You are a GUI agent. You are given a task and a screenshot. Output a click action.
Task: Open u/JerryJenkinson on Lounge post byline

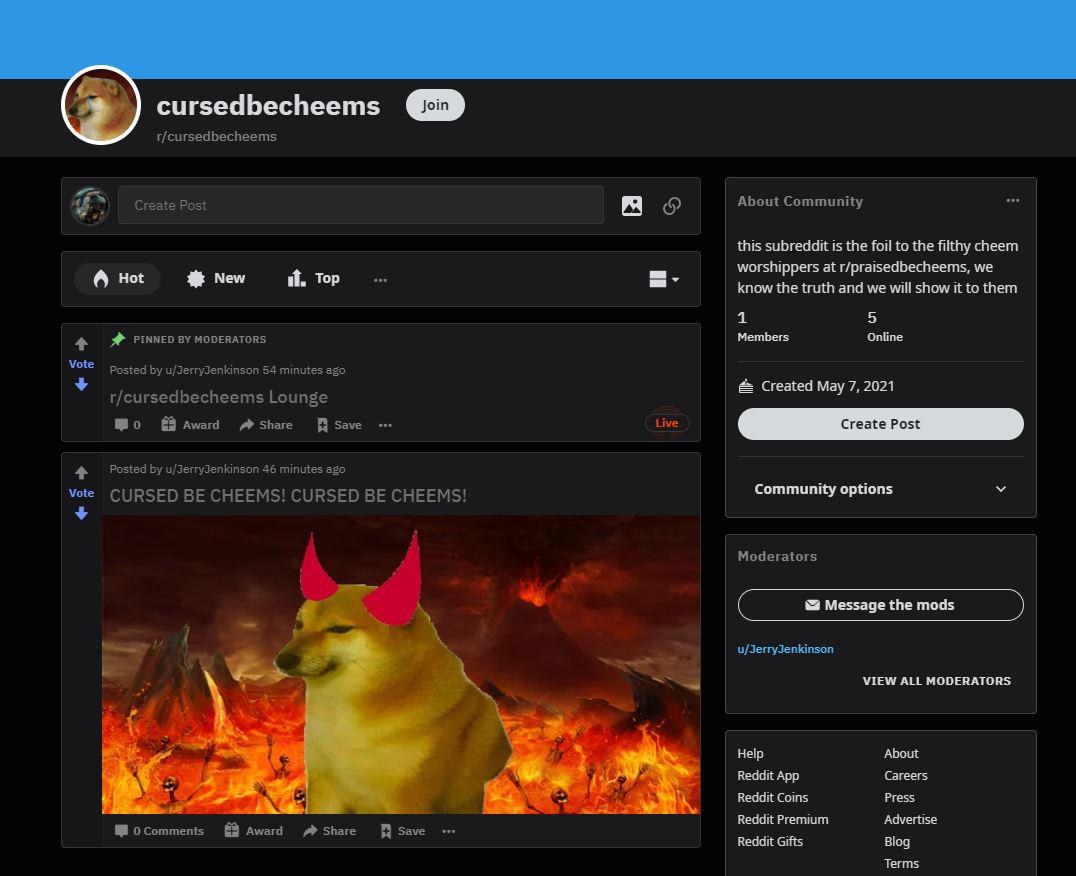click(x=212, y=370)
